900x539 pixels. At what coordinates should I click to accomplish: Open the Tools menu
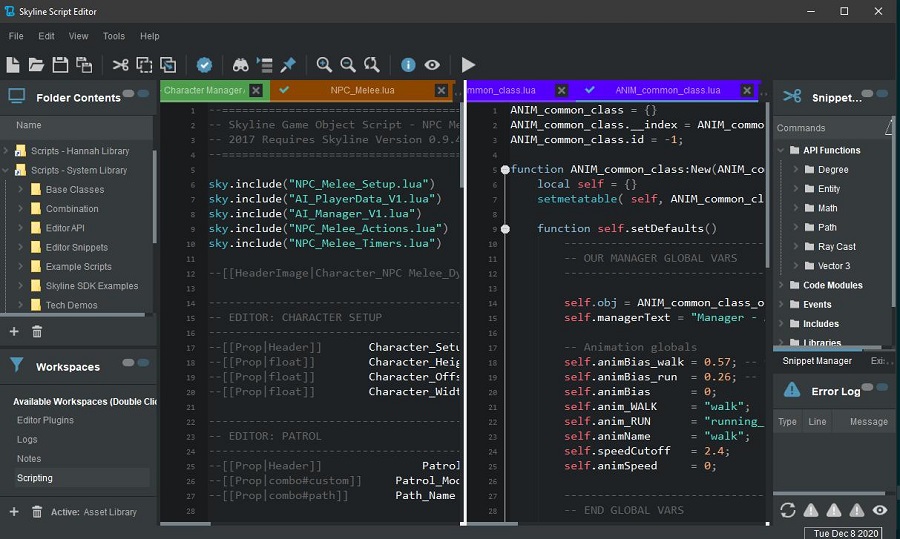(x=114, y=36)
